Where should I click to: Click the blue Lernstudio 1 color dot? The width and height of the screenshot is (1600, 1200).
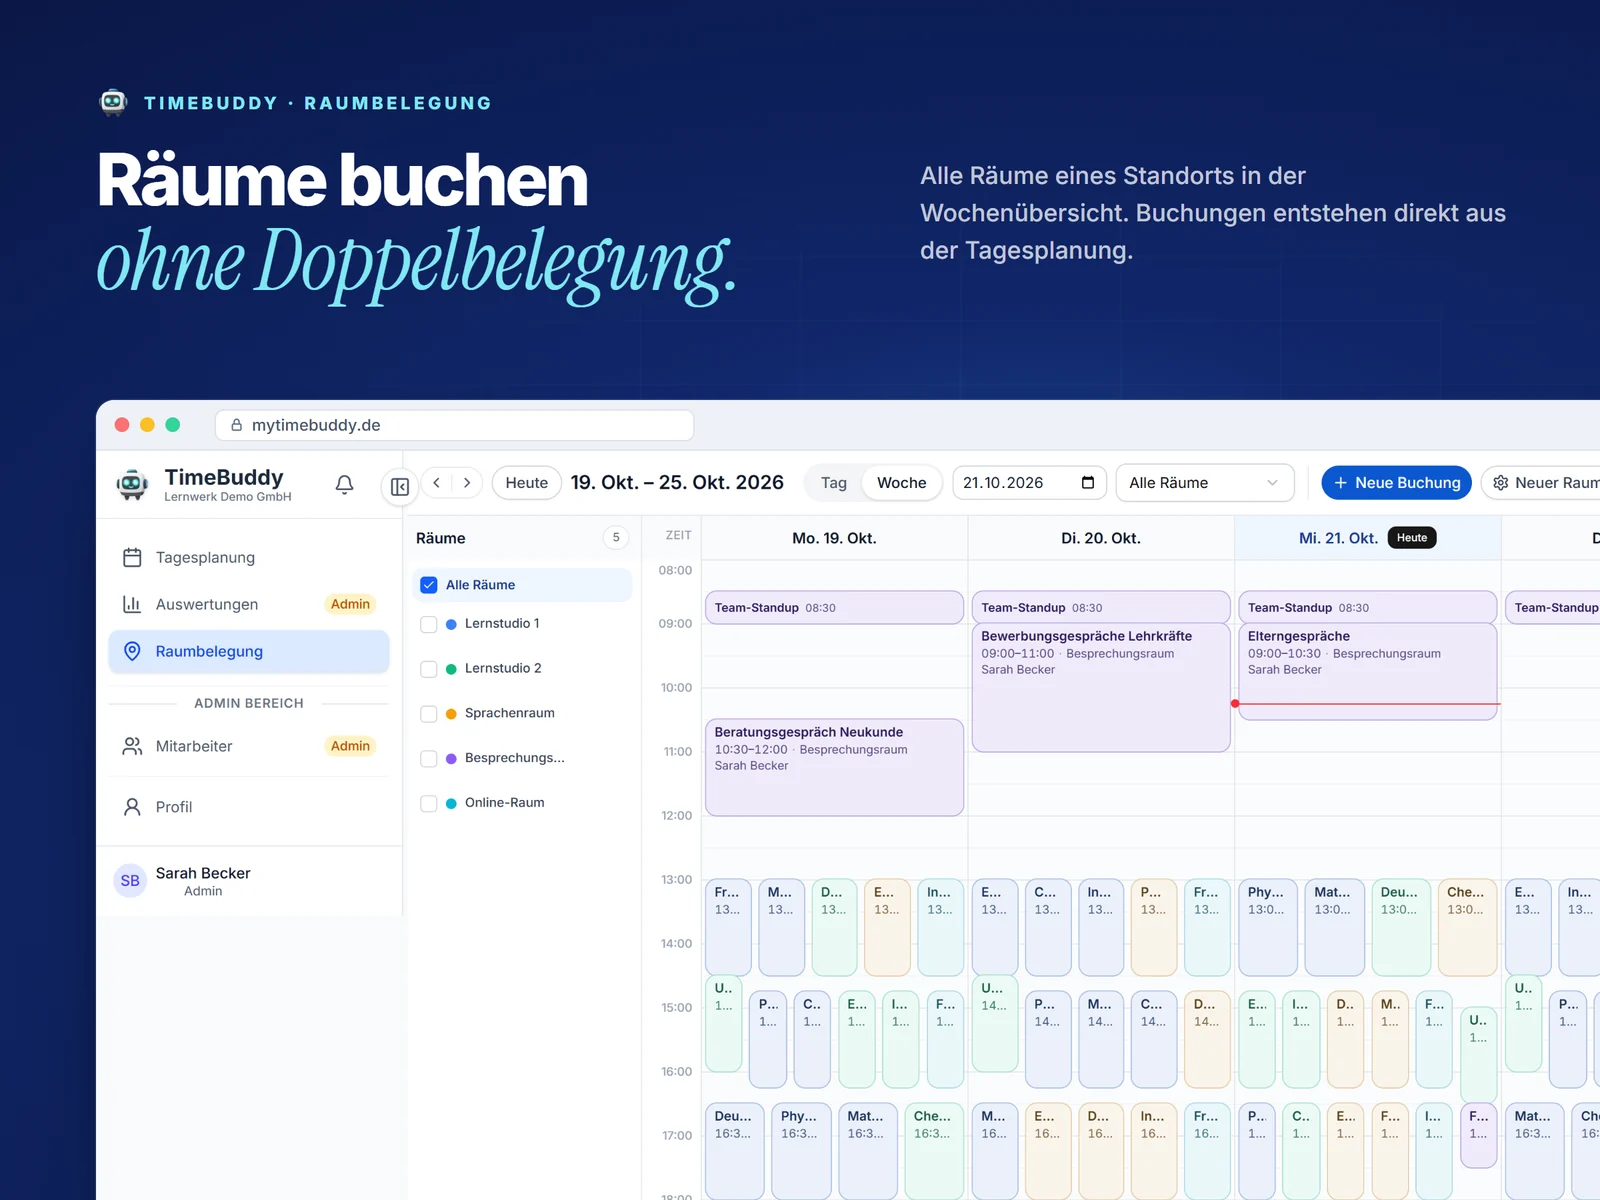coord(451,624)
